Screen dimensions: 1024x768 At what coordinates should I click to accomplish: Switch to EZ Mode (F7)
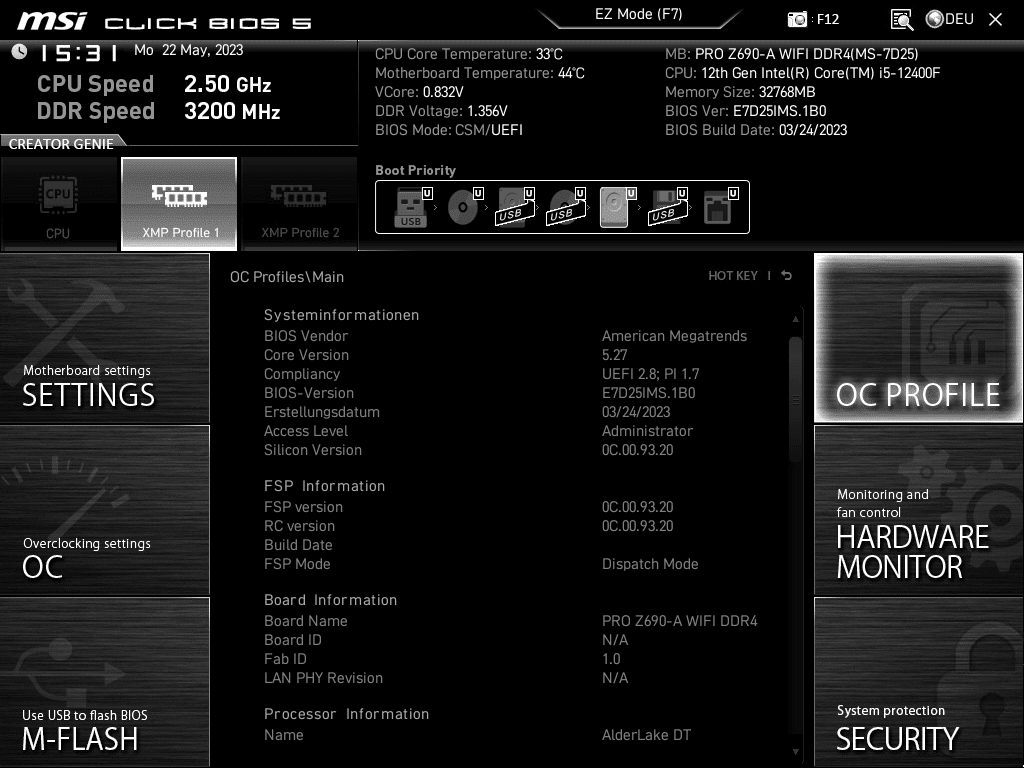coord(639,14)
